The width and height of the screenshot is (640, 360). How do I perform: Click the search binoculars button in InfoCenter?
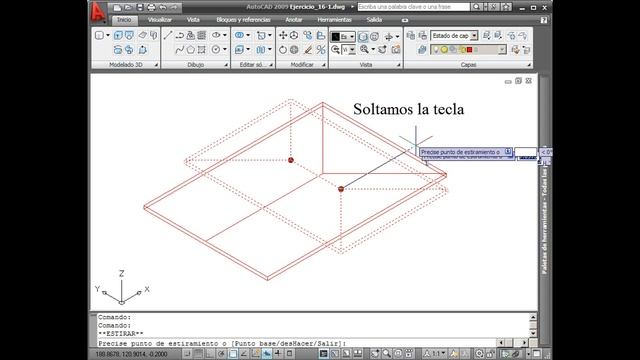pyautogui.click(x=476, y=7)
